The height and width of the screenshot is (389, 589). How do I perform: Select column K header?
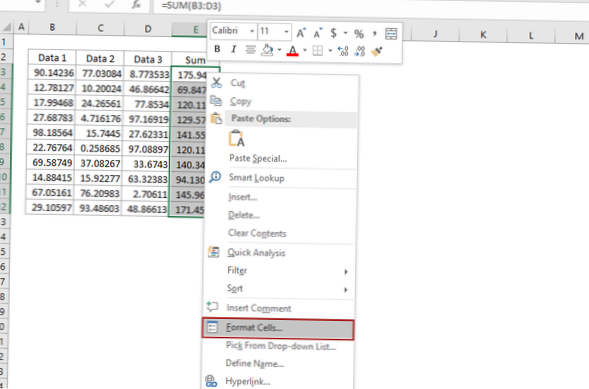483,35
